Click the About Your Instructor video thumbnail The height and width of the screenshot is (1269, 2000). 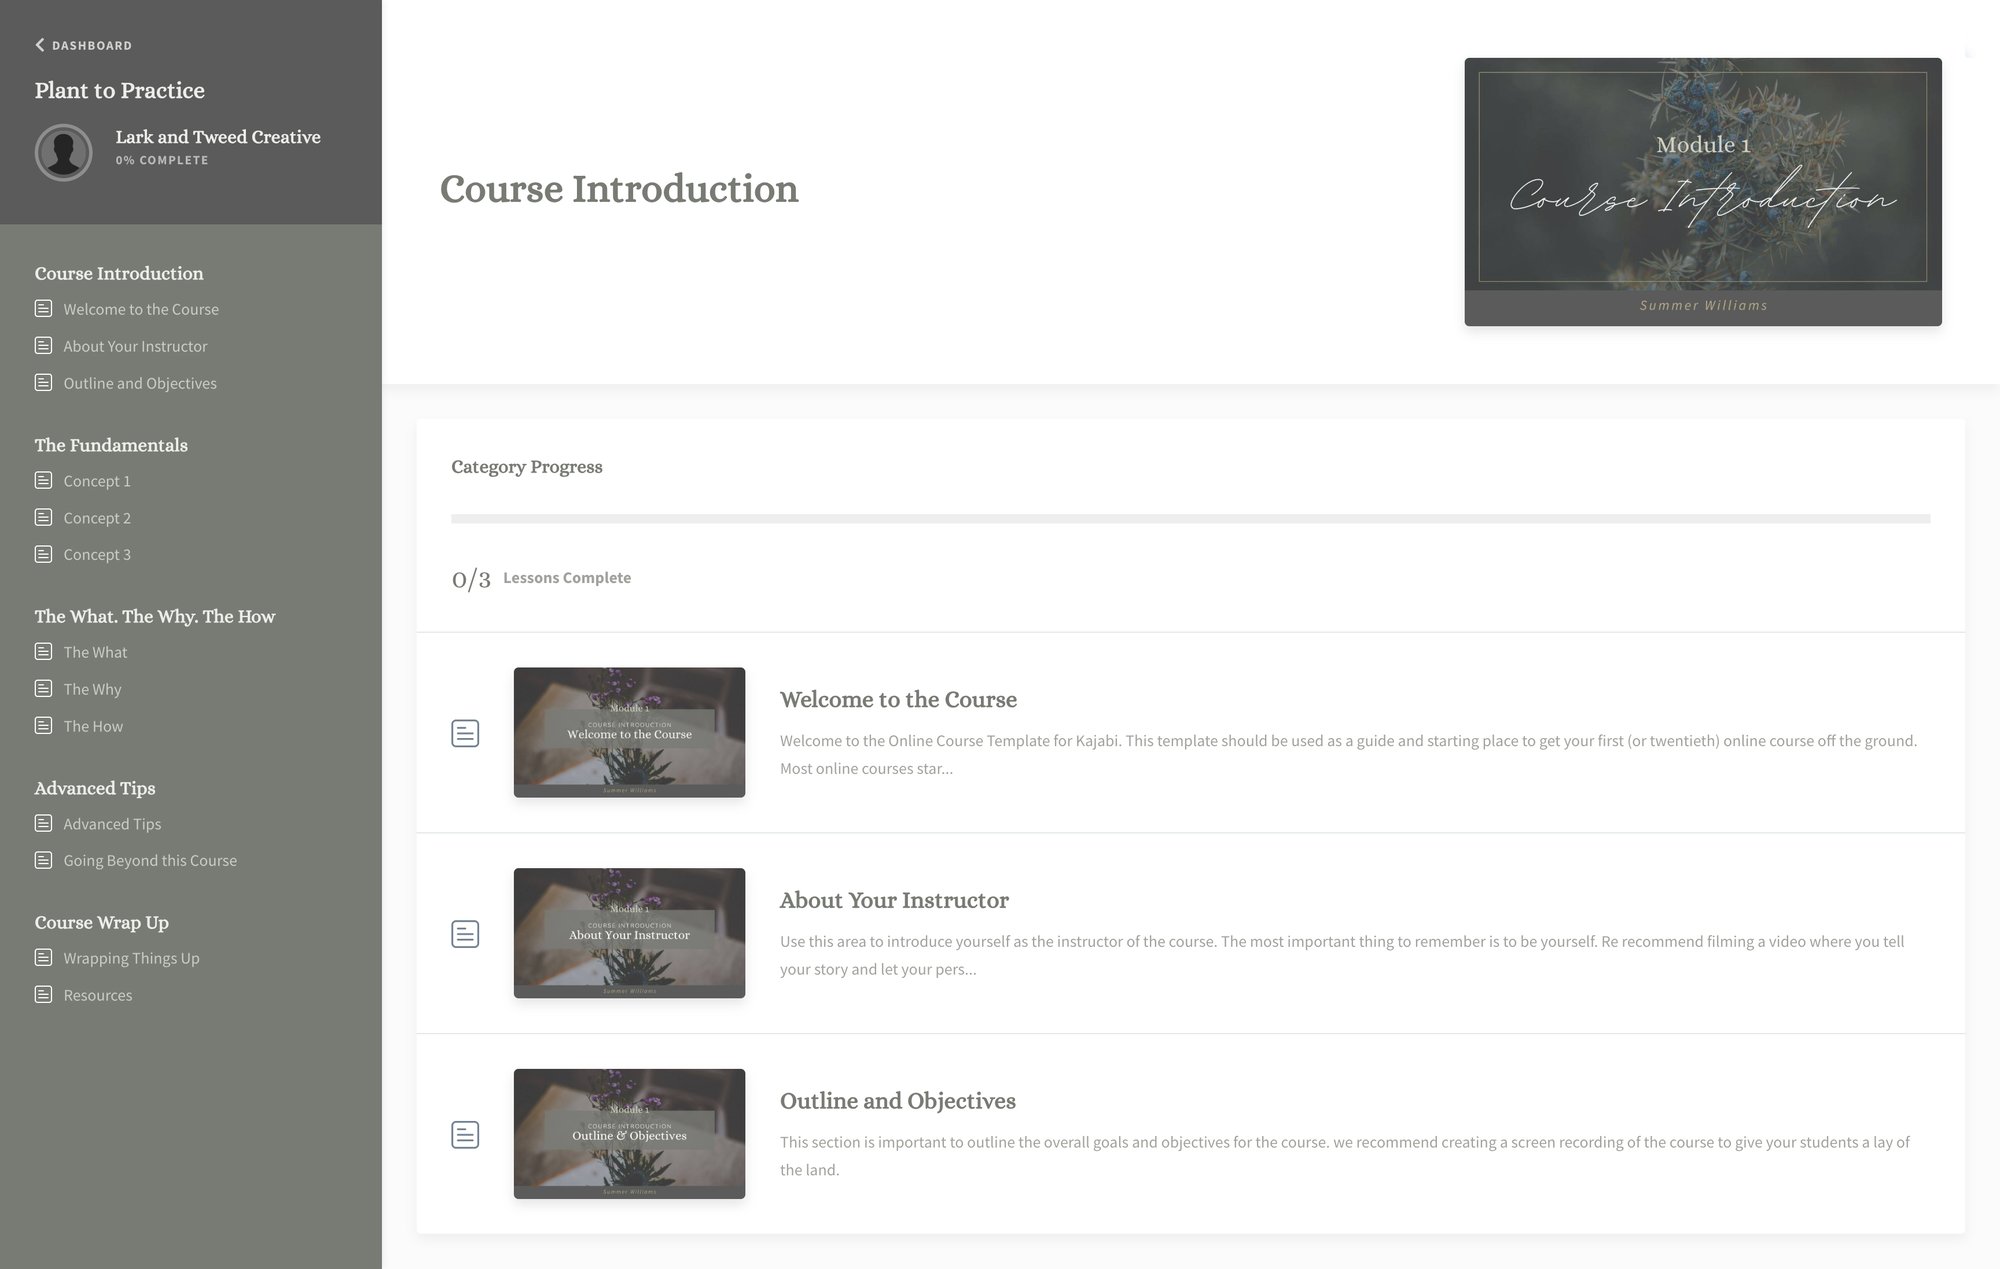629,933
